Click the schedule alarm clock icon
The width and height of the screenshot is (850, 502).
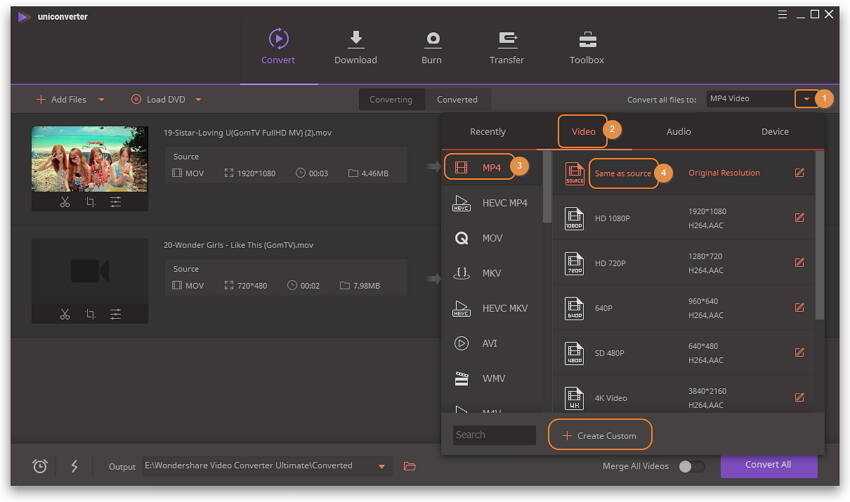pyautogui.click(x=40, y=466)
